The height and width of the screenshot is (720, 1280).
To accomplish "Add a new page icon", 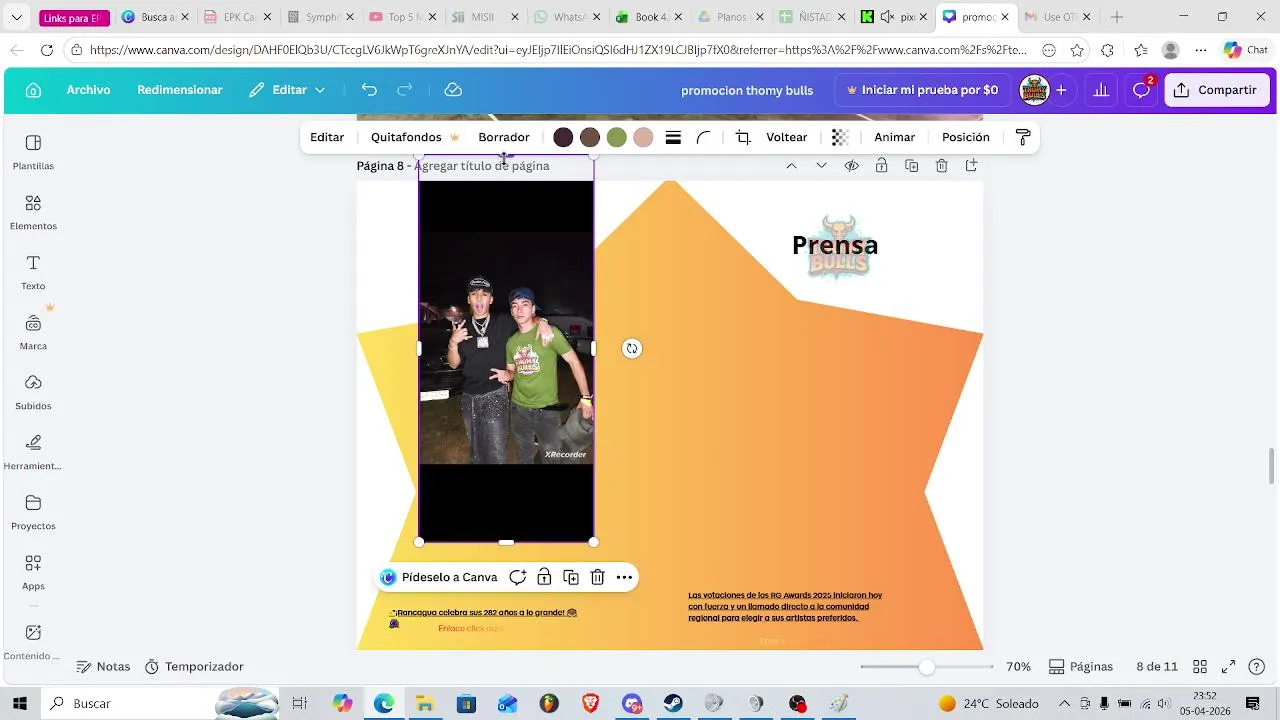I will [x=971, y=166].
